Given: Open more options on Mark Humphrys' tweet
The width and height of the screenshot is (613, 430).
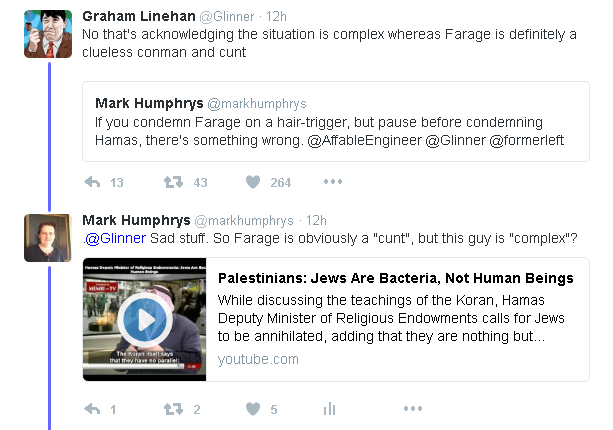Looking at the screenshot, I should point(413,409).
